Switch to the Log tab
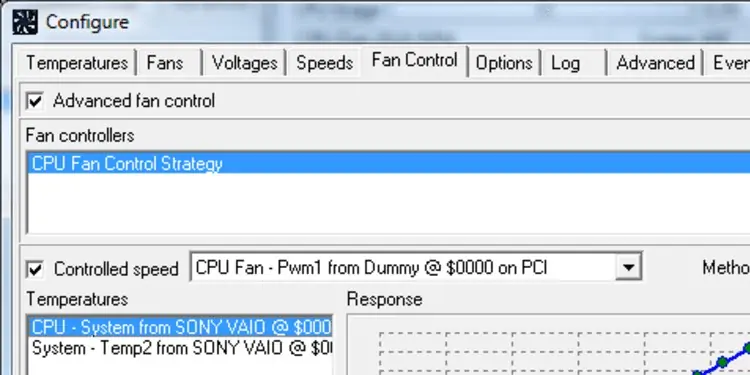The width and height of the screenshot is (750, 375). 565,63
